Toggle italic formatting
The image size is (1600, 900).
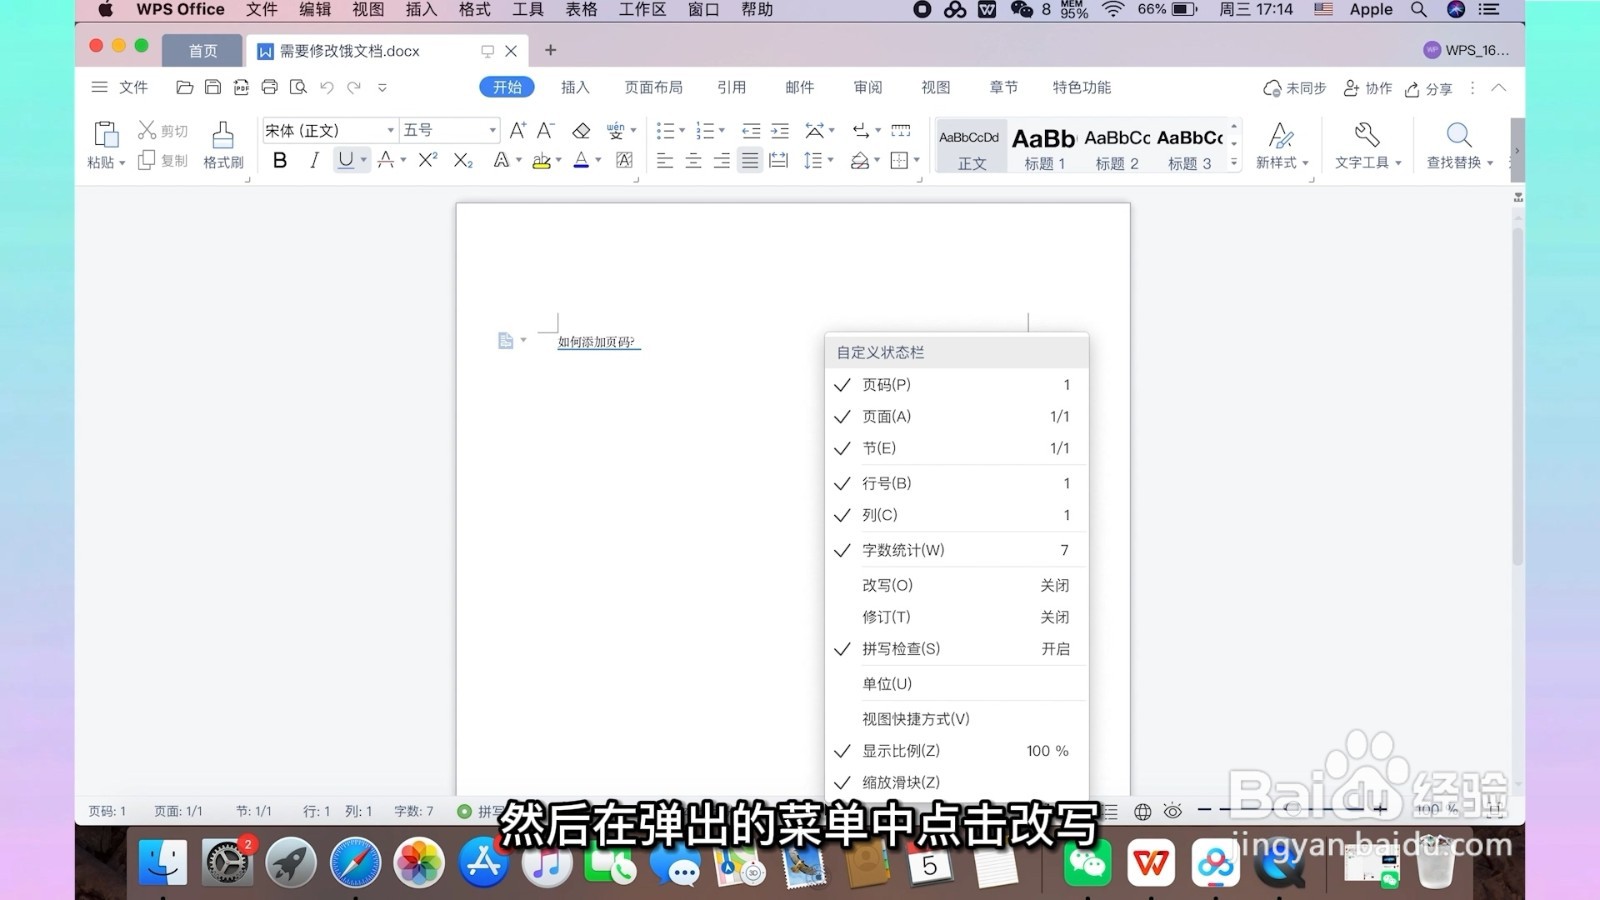[314, 159]
